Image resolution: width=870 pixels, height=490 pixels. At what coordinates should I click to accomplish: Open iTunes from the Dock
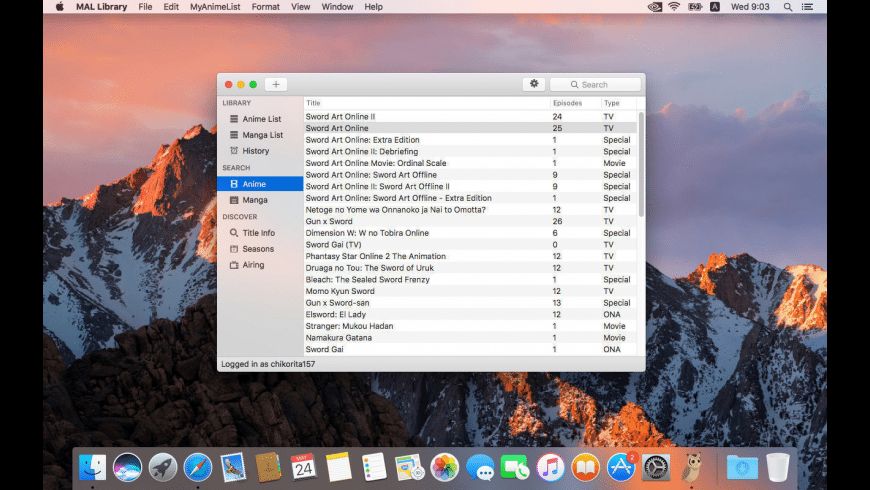click(x=550, y=467)
